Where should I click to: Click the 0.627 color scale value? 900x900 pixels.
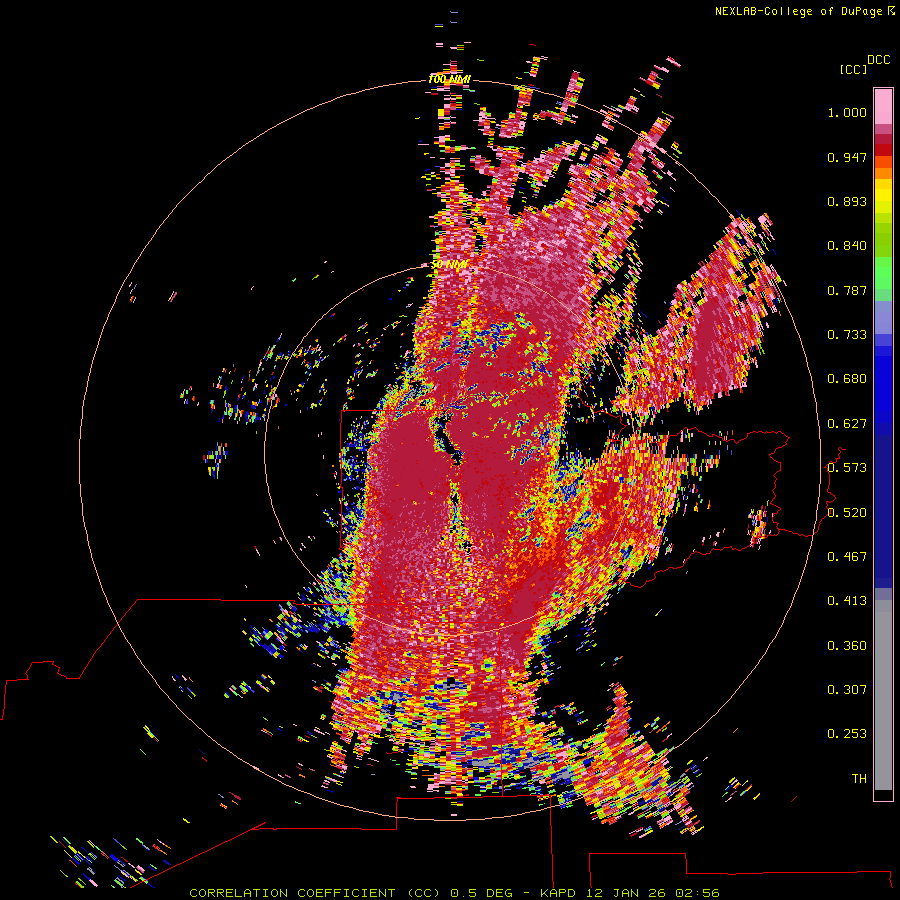[x=847, y=424]
